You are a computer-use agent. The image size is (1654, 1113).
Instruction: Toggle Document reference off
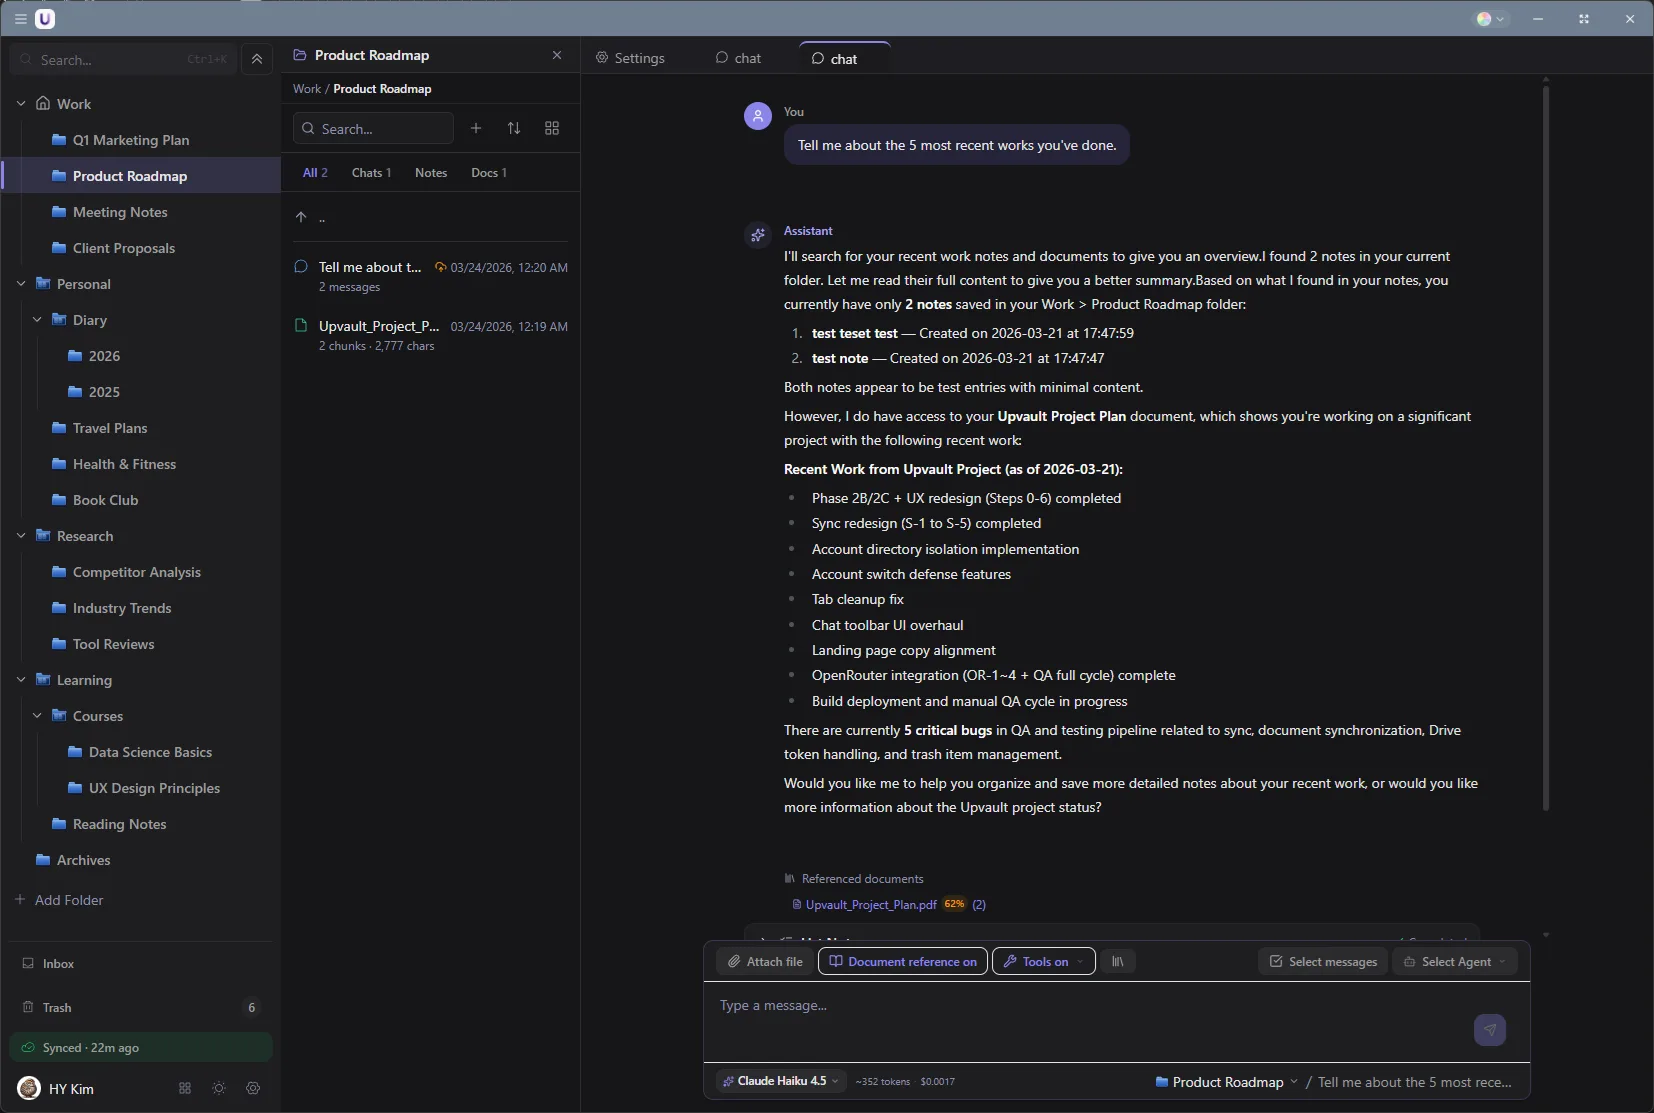coord(901,961)
